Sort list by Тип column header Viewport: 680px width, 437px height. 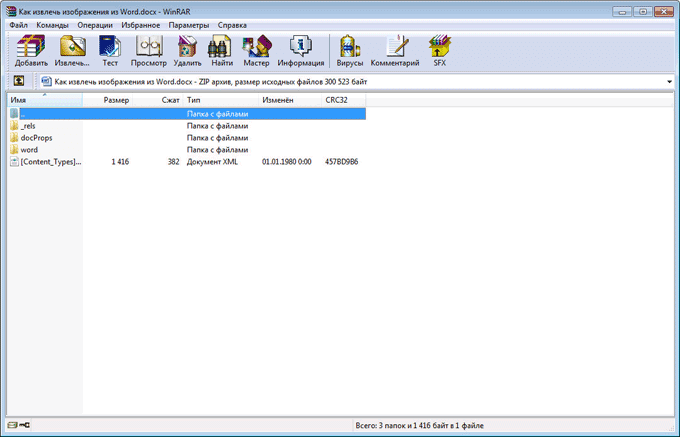pyautogui.click(x=221, y=100)
